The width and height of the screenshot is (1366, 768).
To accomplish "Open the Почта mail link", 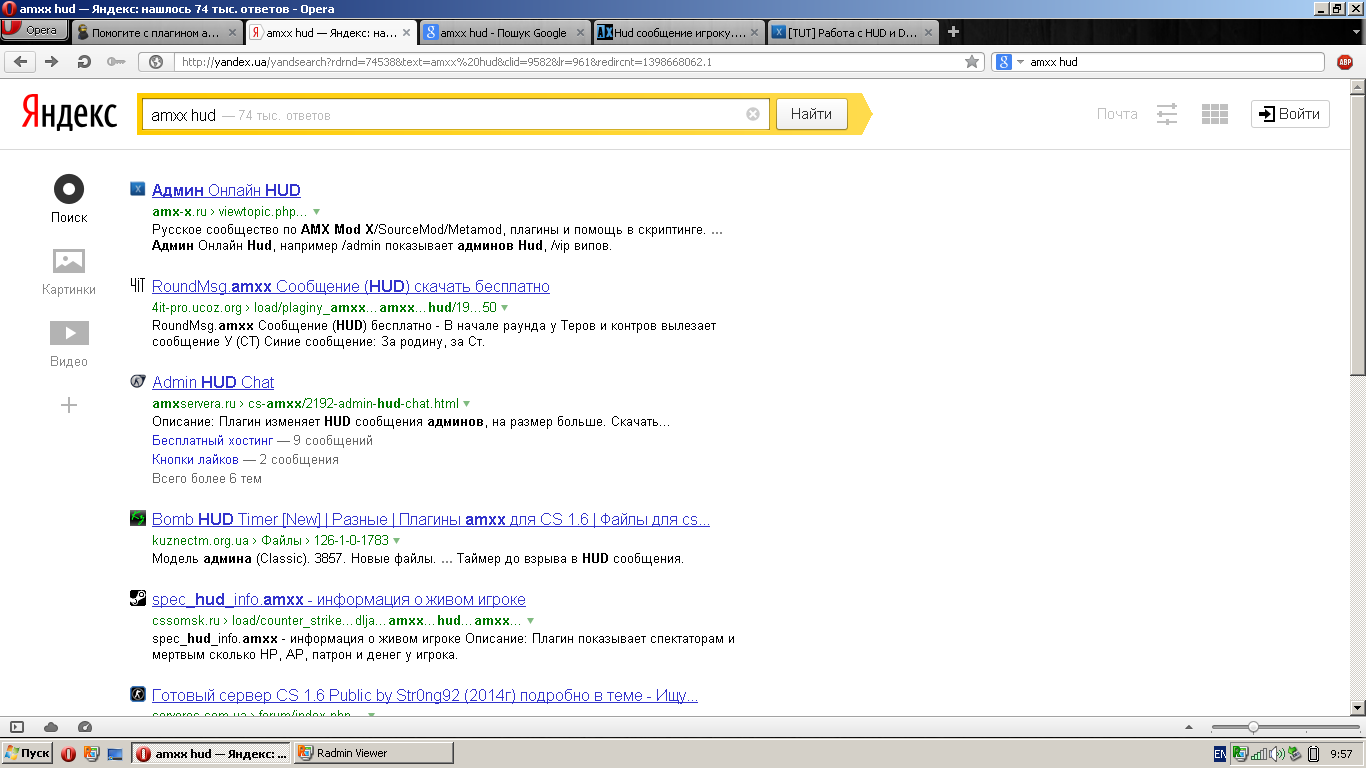I will pos(1117,114).
